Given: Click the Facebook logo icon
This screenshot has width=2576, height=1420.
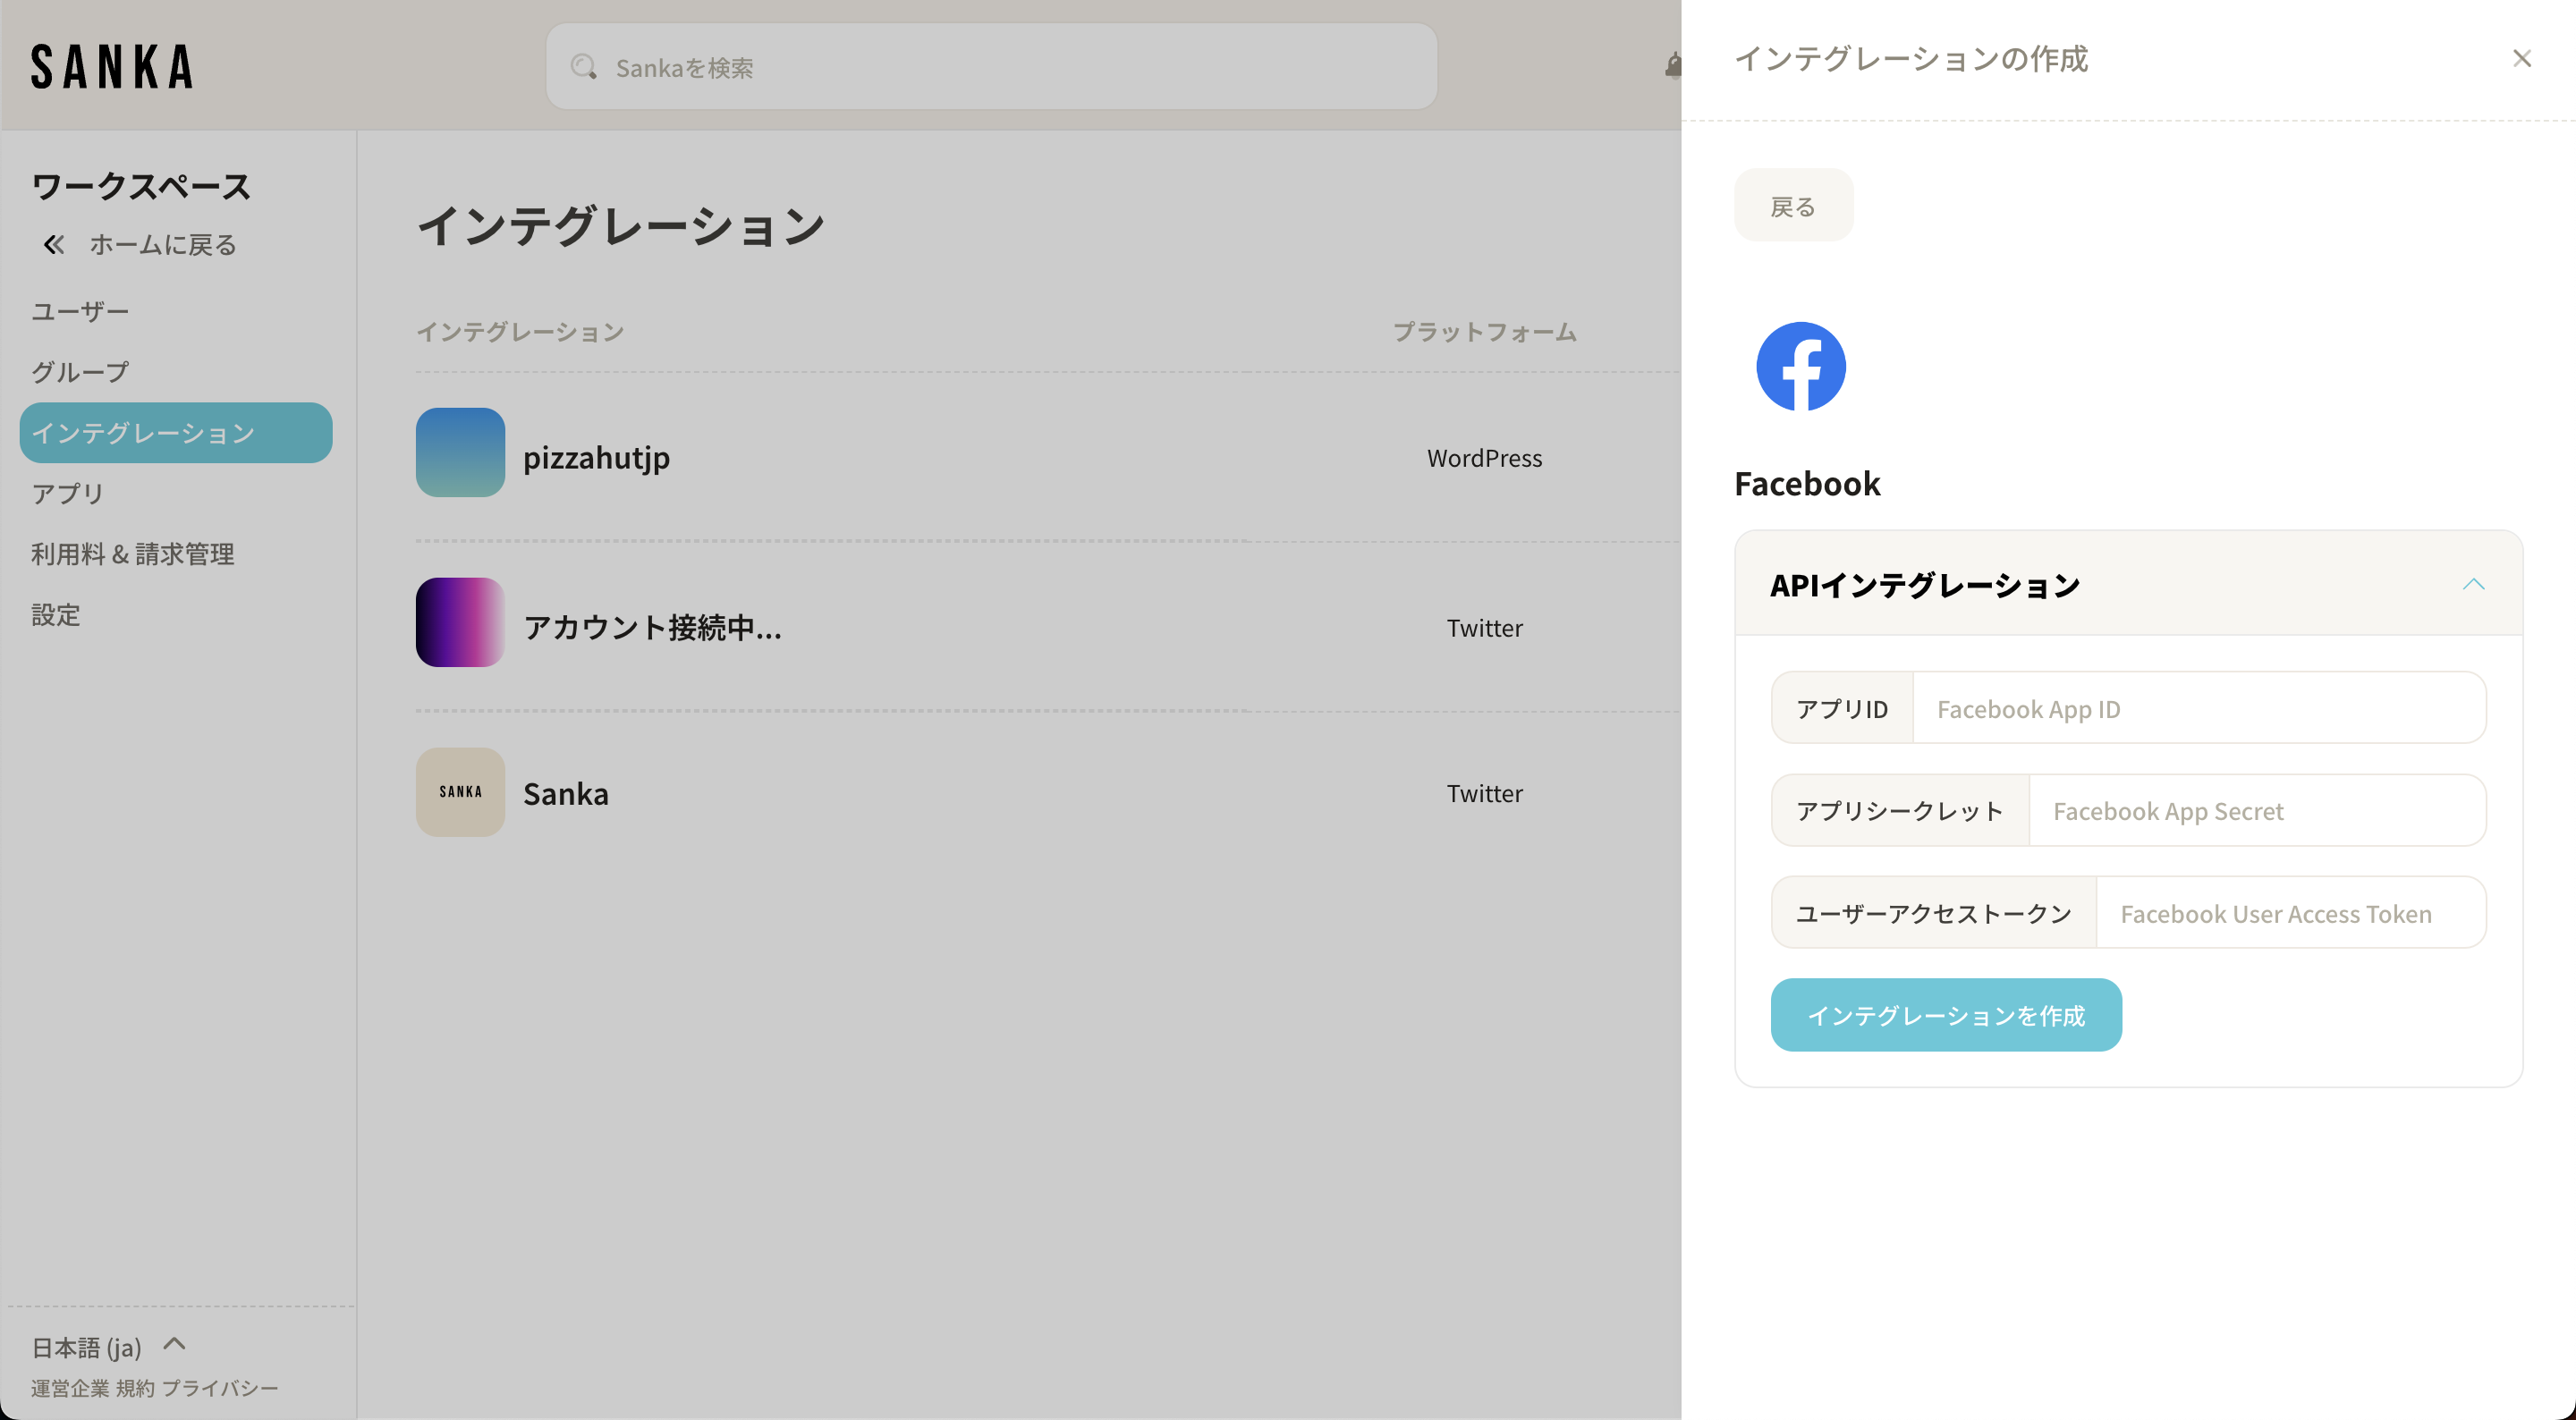Looking at the screenshot, I should [1800, 366].
